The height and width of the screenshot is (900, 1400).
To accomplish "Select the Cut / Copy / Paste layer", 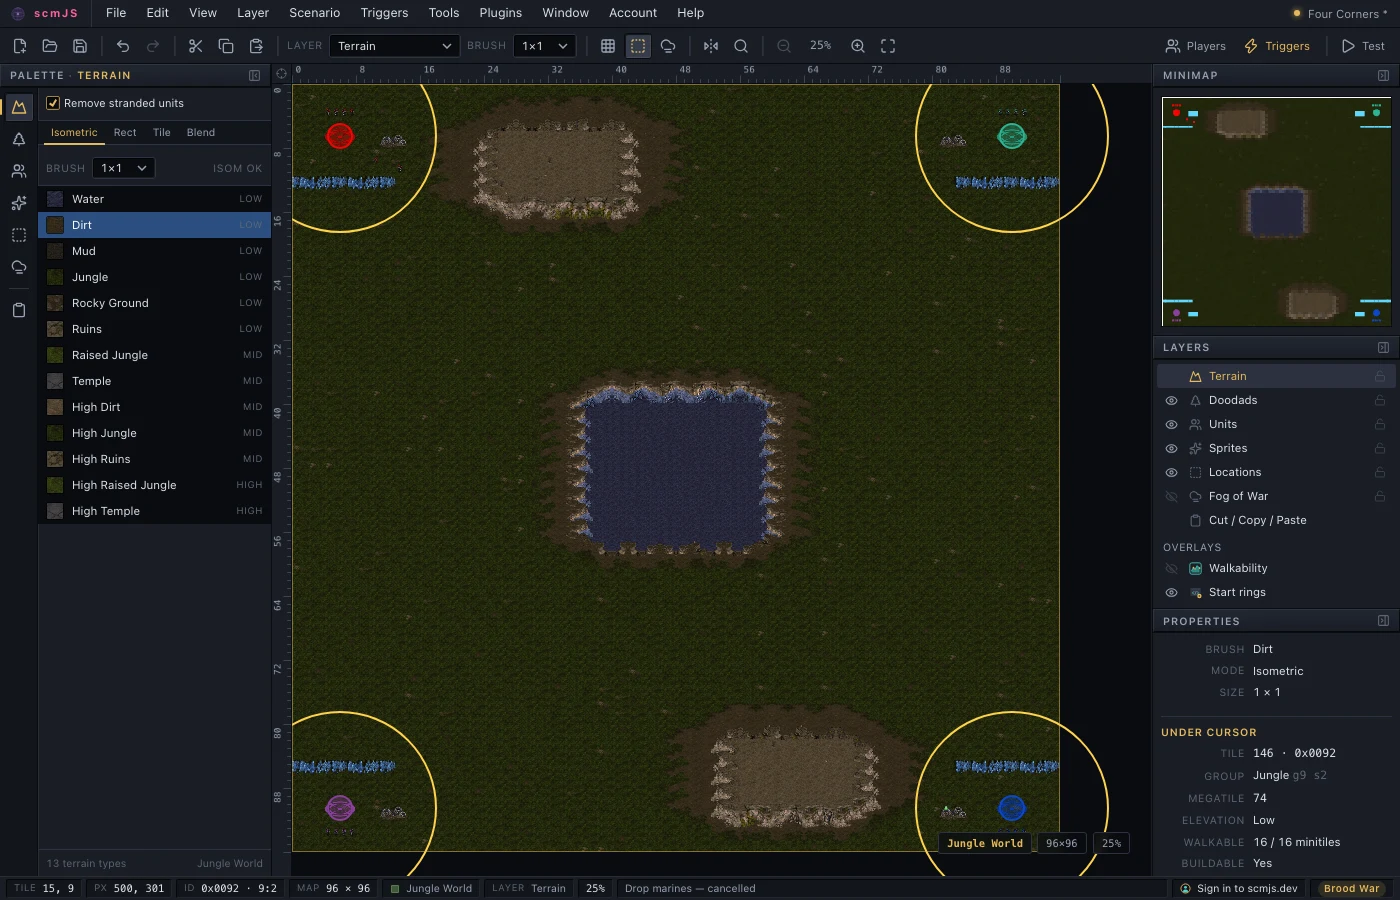I will [x=1276, y=520].
